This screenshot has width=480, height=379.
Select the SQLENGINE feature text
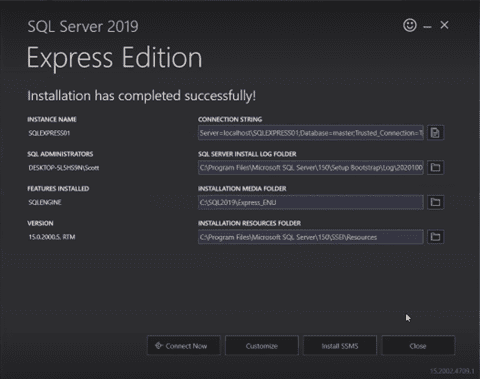pos(45,202)
